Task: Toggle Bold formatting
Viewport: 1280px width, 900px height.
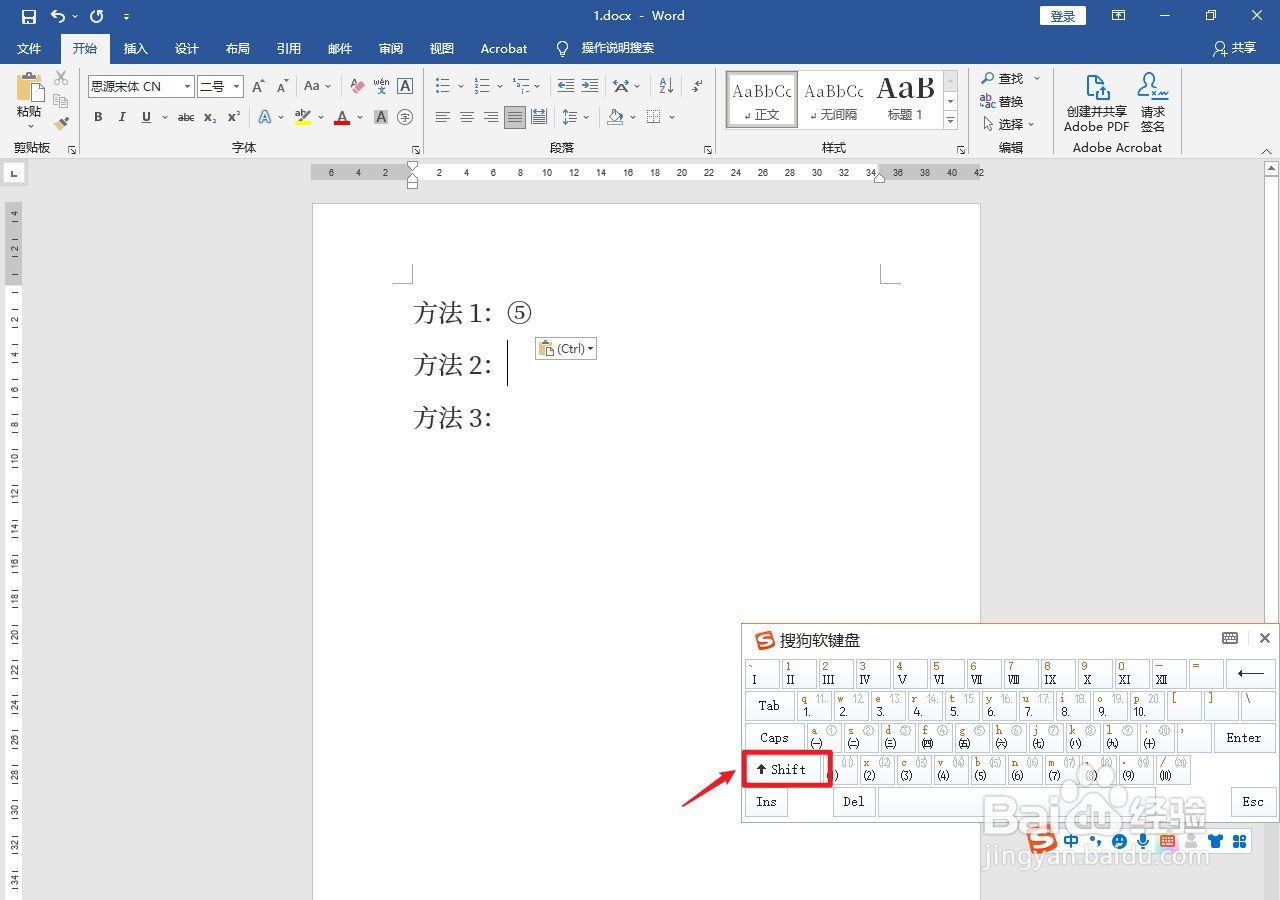Action: click(98, 117)
